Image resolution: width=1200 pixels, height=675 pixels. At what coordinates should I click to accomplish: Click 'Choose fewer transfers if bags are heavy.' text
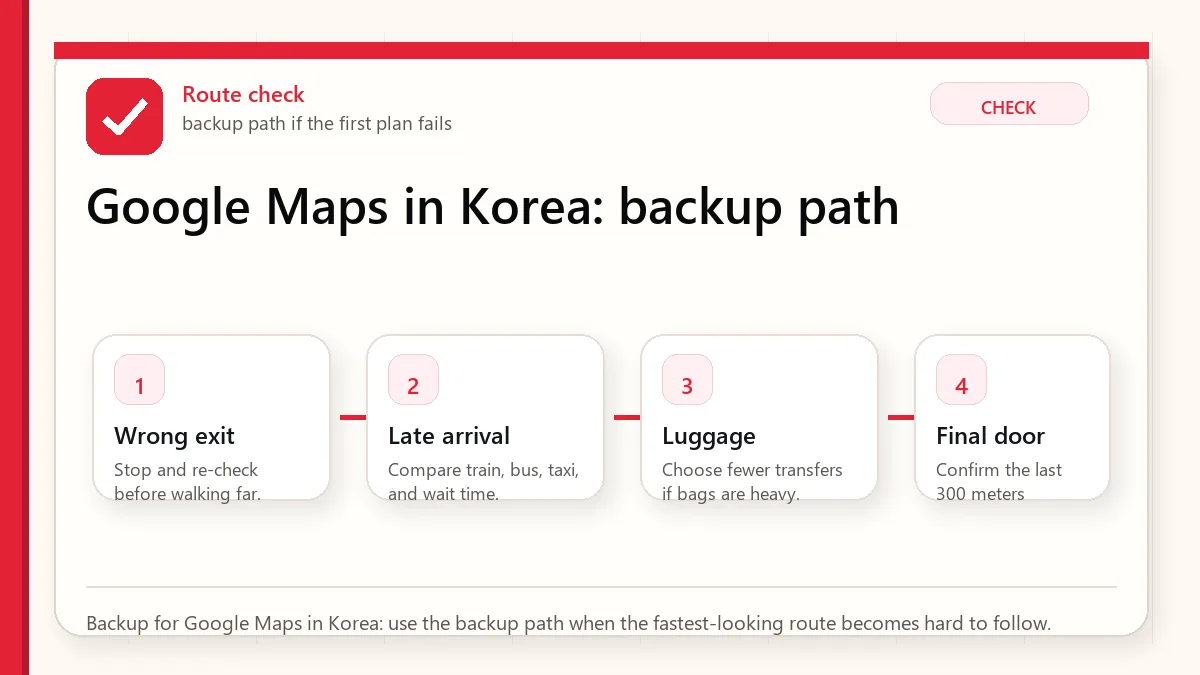pyautogui.click(x=752, y=481)
